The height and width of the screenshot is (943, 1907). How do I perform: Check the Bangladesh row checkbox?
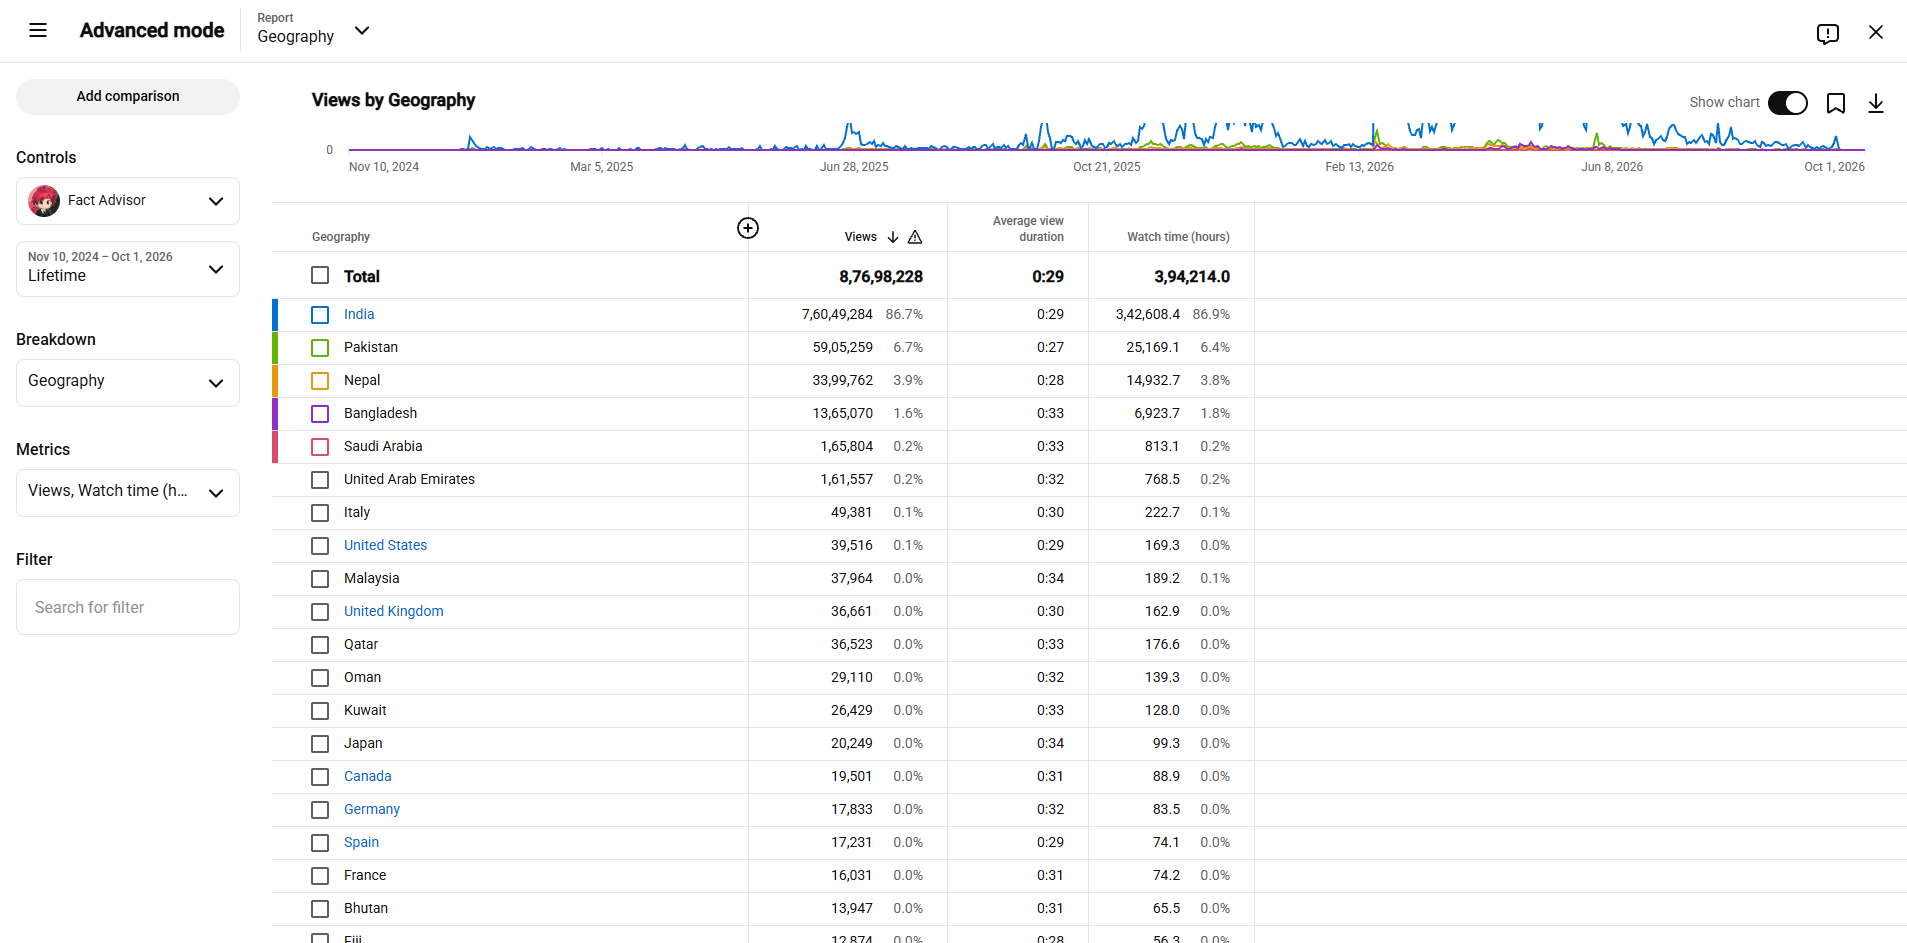coord(320,414)
